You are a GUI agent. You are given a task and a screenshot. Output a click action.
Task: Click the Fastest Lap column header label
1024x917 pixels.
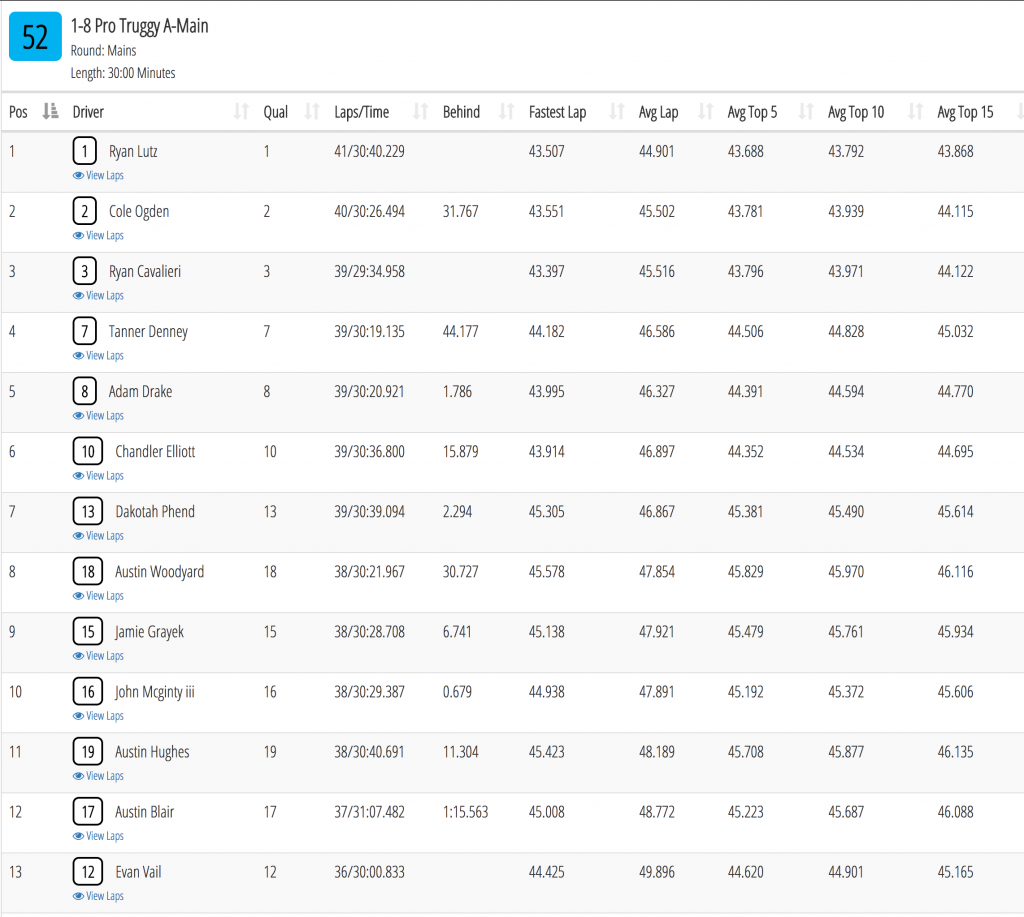(x=558, y=112)
